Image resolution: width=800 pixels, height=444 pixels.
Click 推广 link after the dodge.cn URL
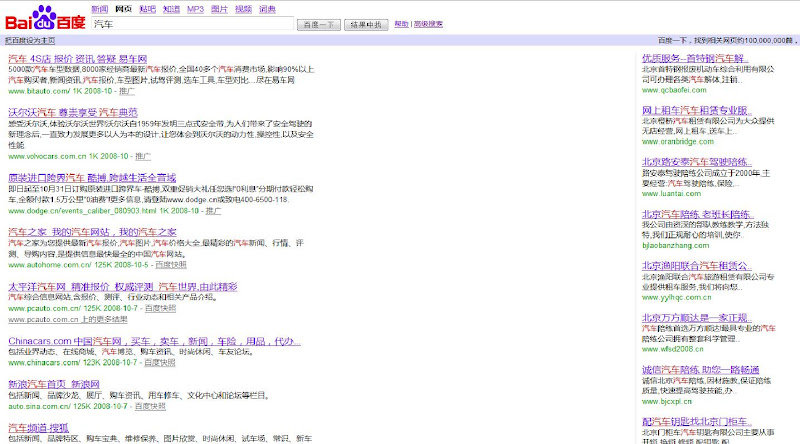pyautogui.click(x=213, y=211)
